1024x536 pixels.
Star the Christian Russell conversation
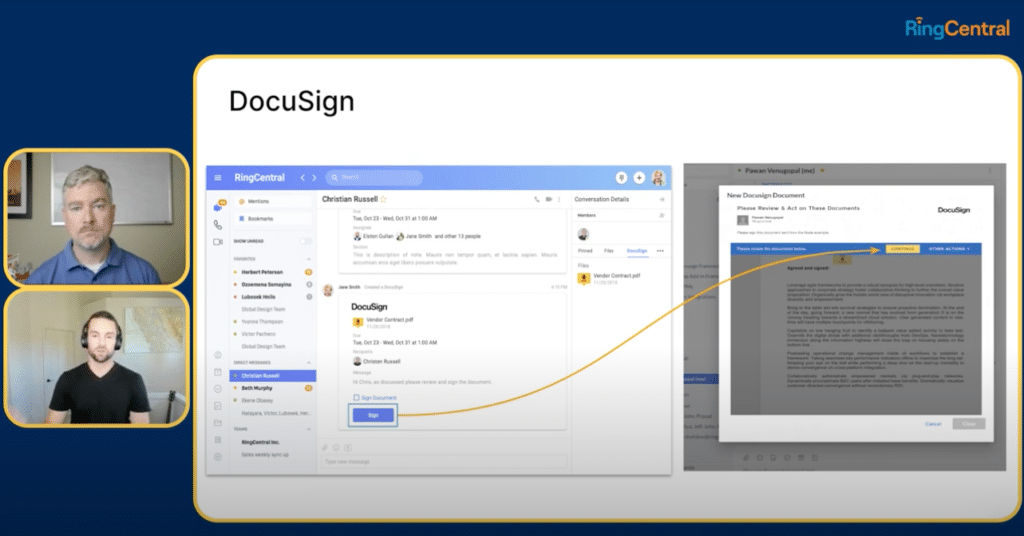click(x=383, y=200)
